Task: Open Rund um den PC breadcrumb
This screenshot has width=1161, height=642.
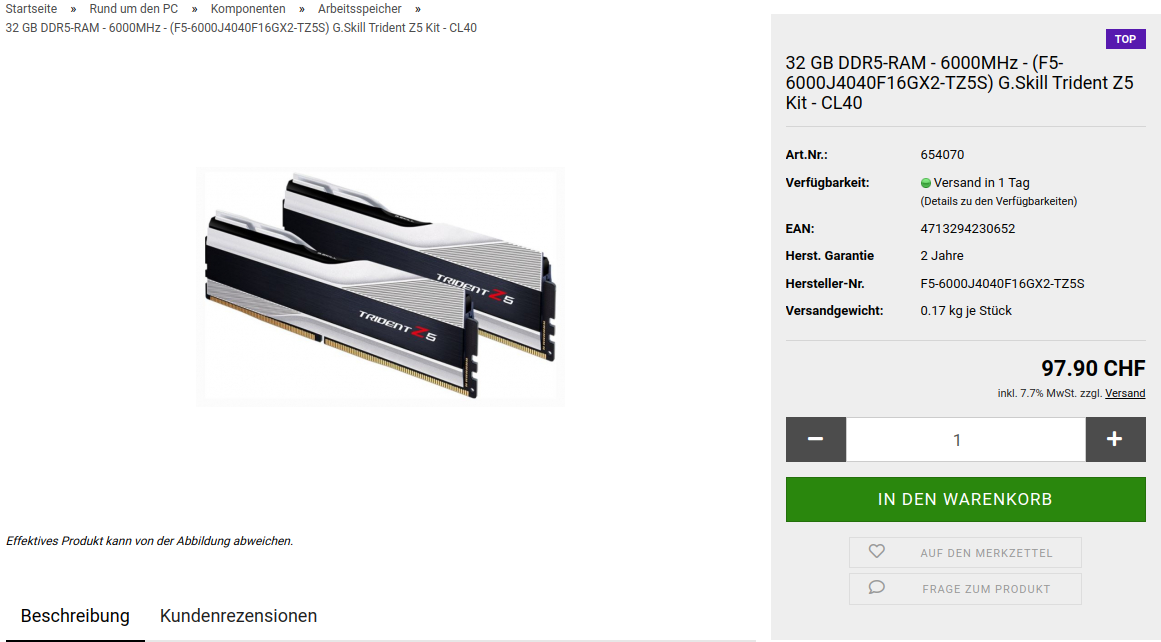Action: tap(134, 9)
